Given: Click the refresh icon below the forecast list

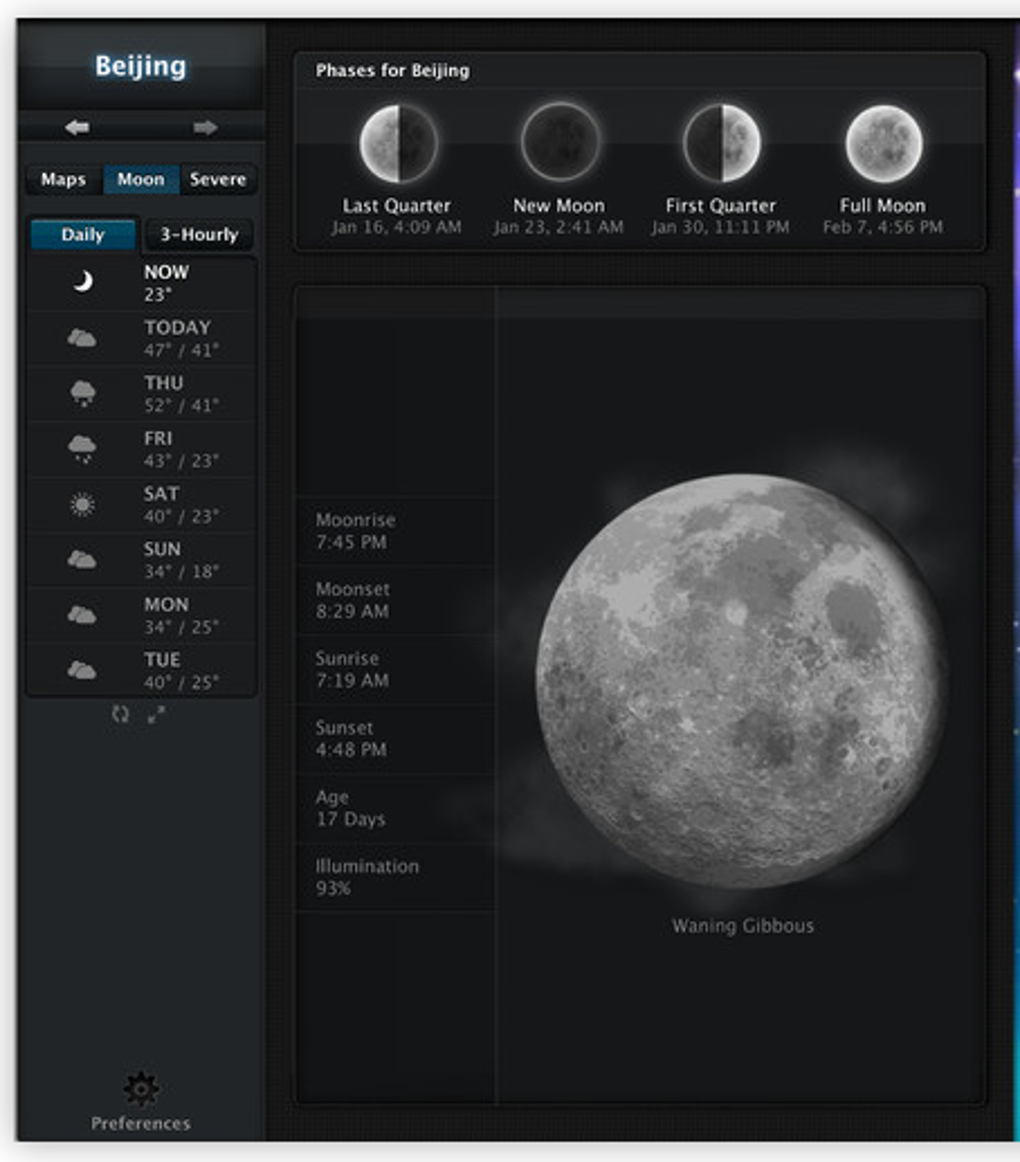Looking at the screenshot, I should click(x=120, y=714).
